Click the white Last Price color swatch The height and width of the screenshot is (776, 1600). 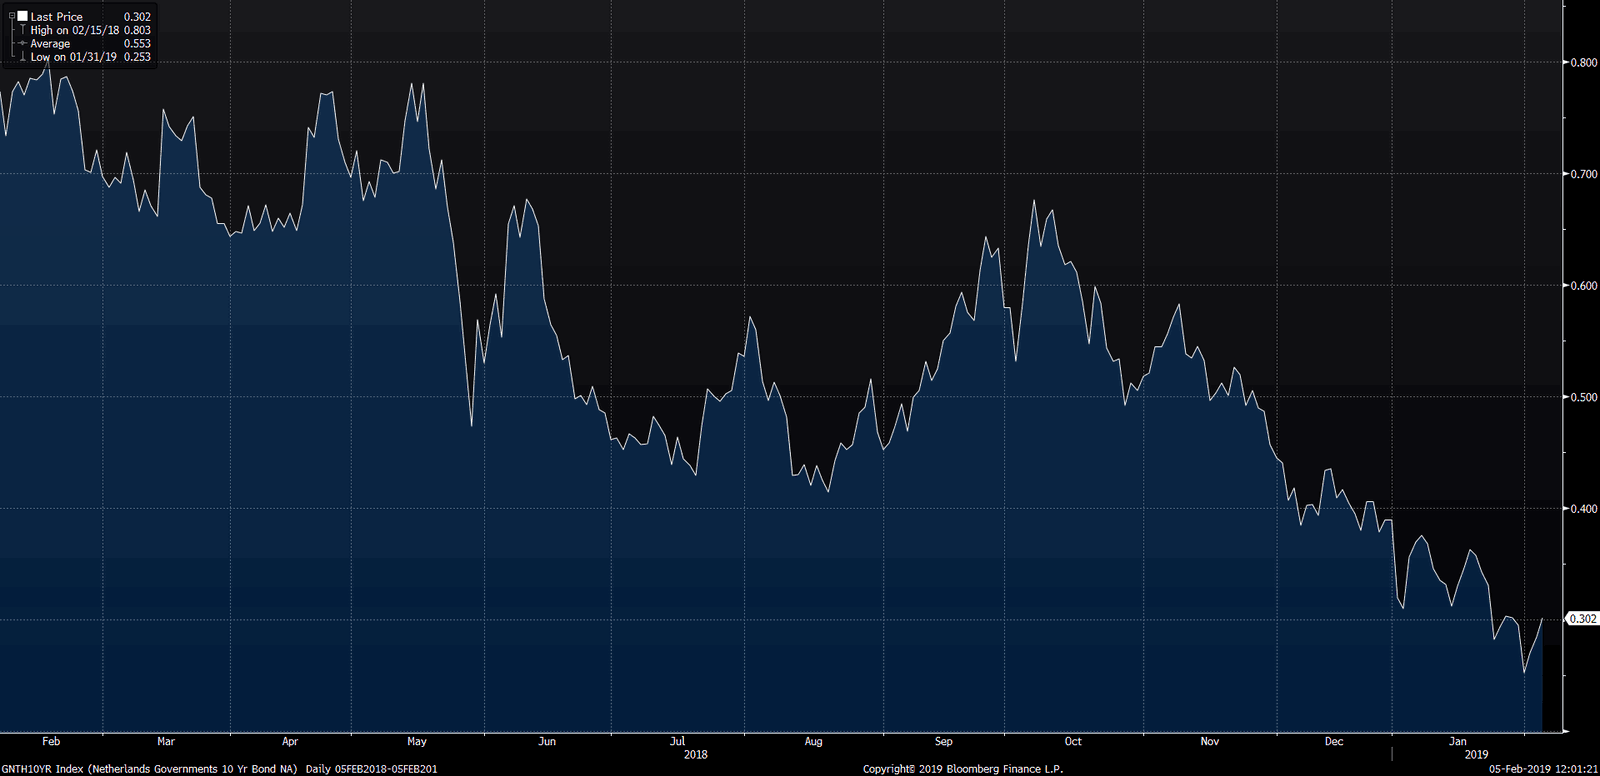pyautogui.click(x=22, y=17)
